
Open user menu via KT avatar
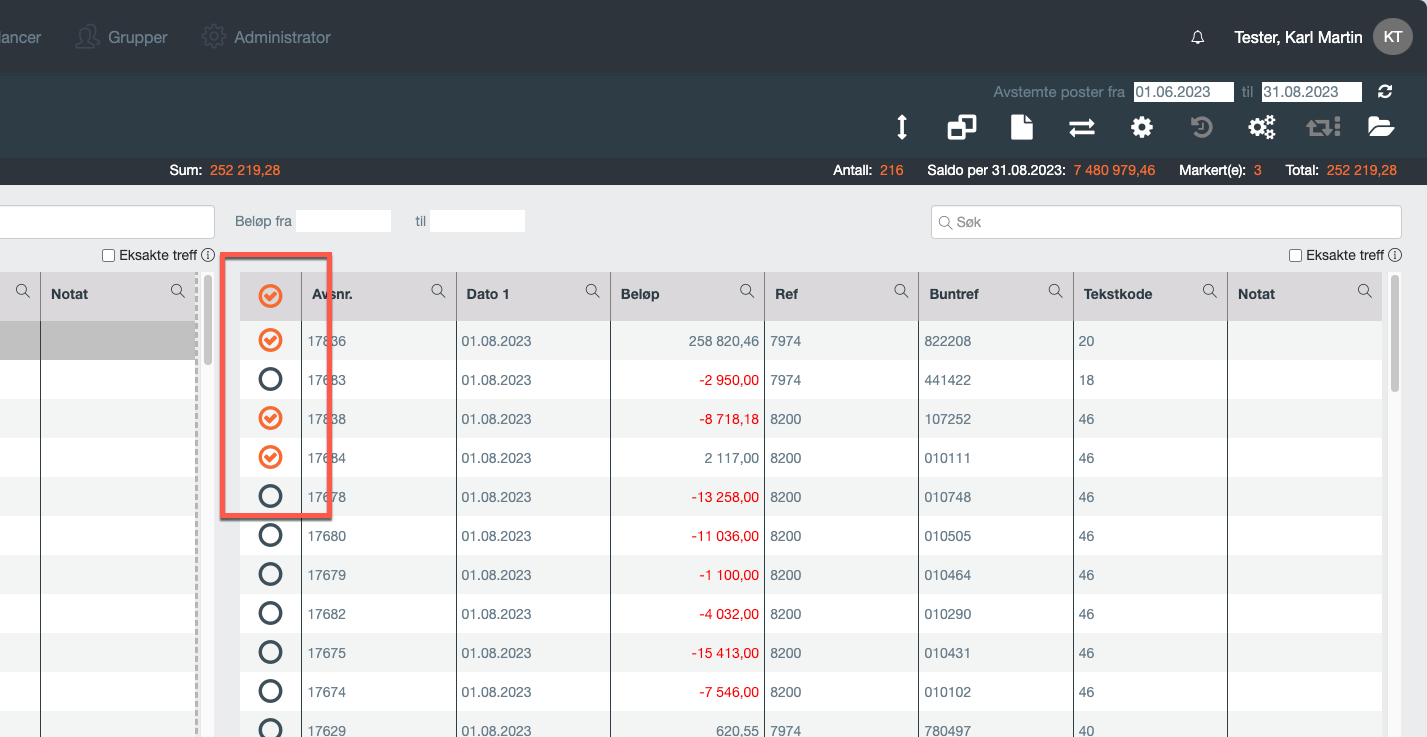pyautogui.click(x=1392, y=37)
